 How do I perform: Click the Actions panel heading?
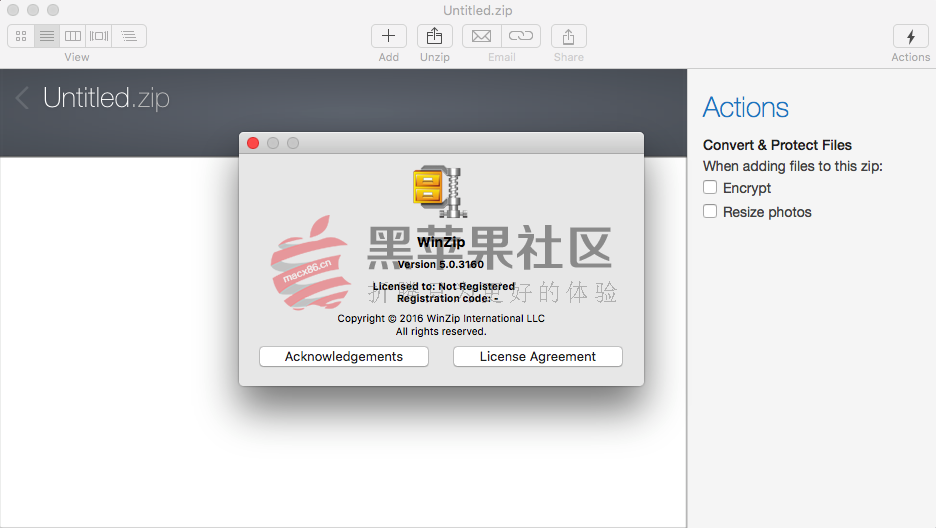coord(746,107)
